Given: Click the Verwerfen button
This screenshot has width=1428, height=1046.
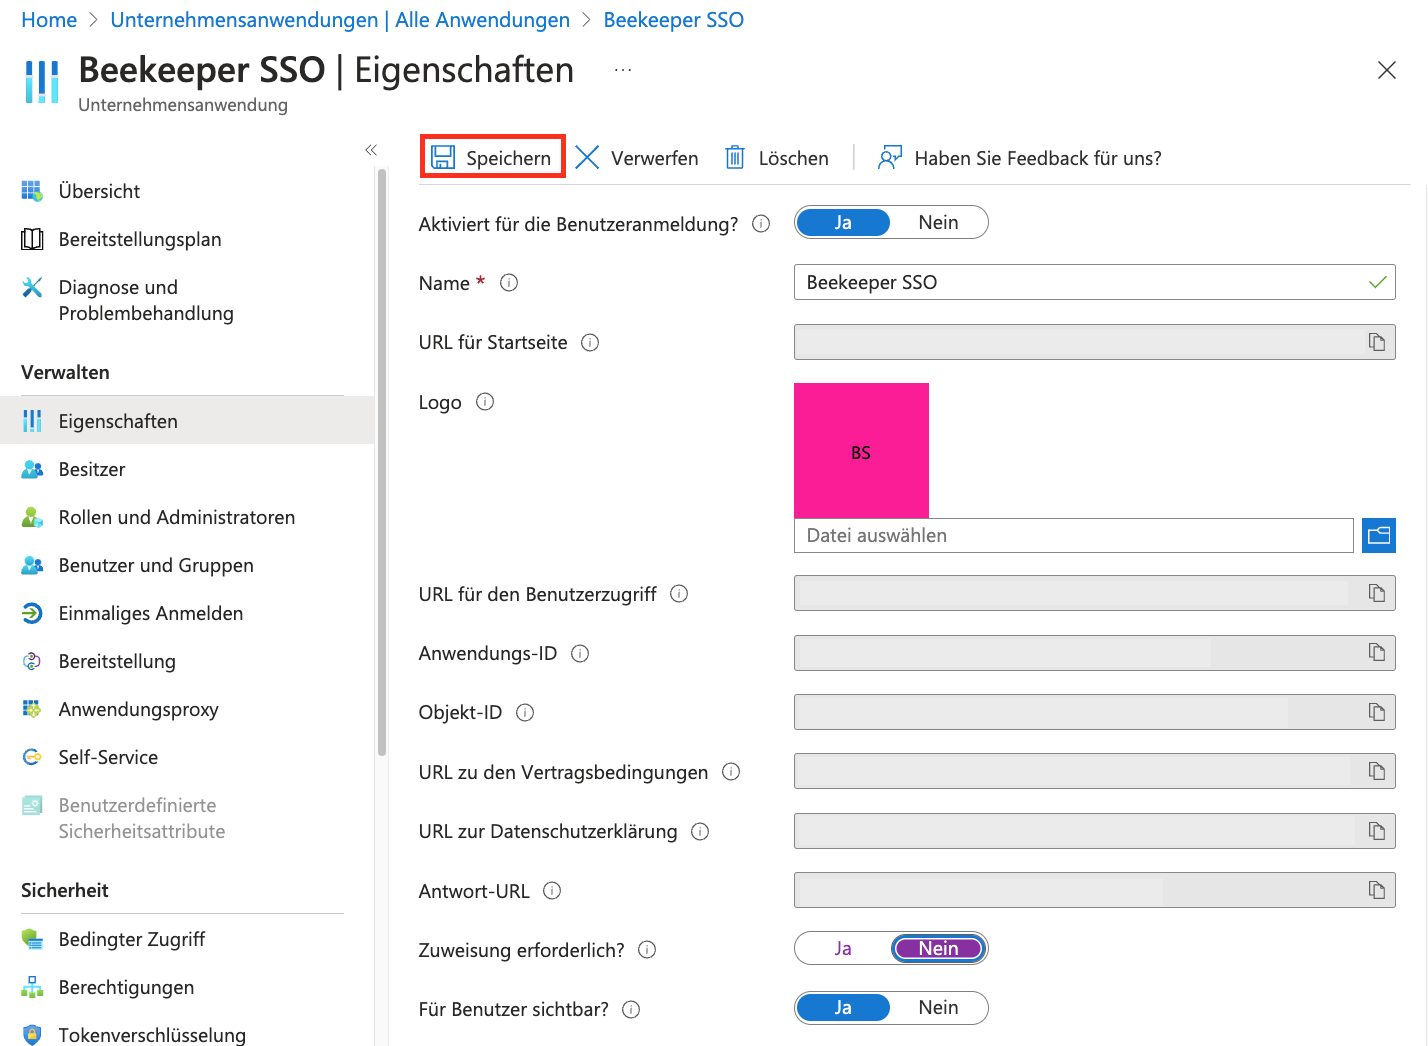Looking at the screenshot, I should pos(637,157).
